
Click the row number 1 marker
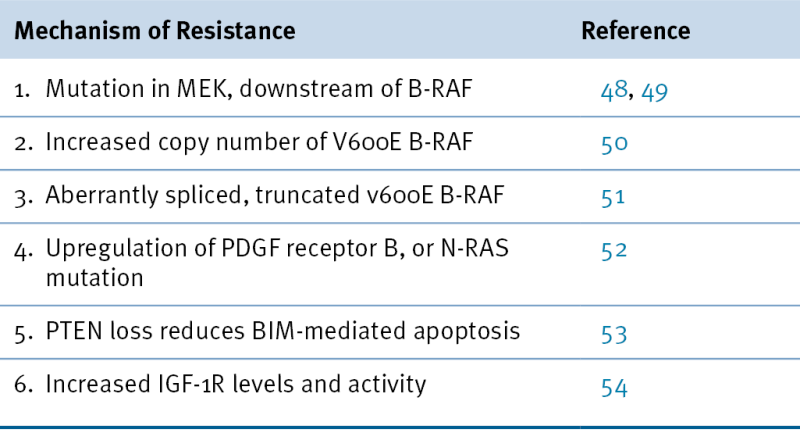click(x=23, y=90)
